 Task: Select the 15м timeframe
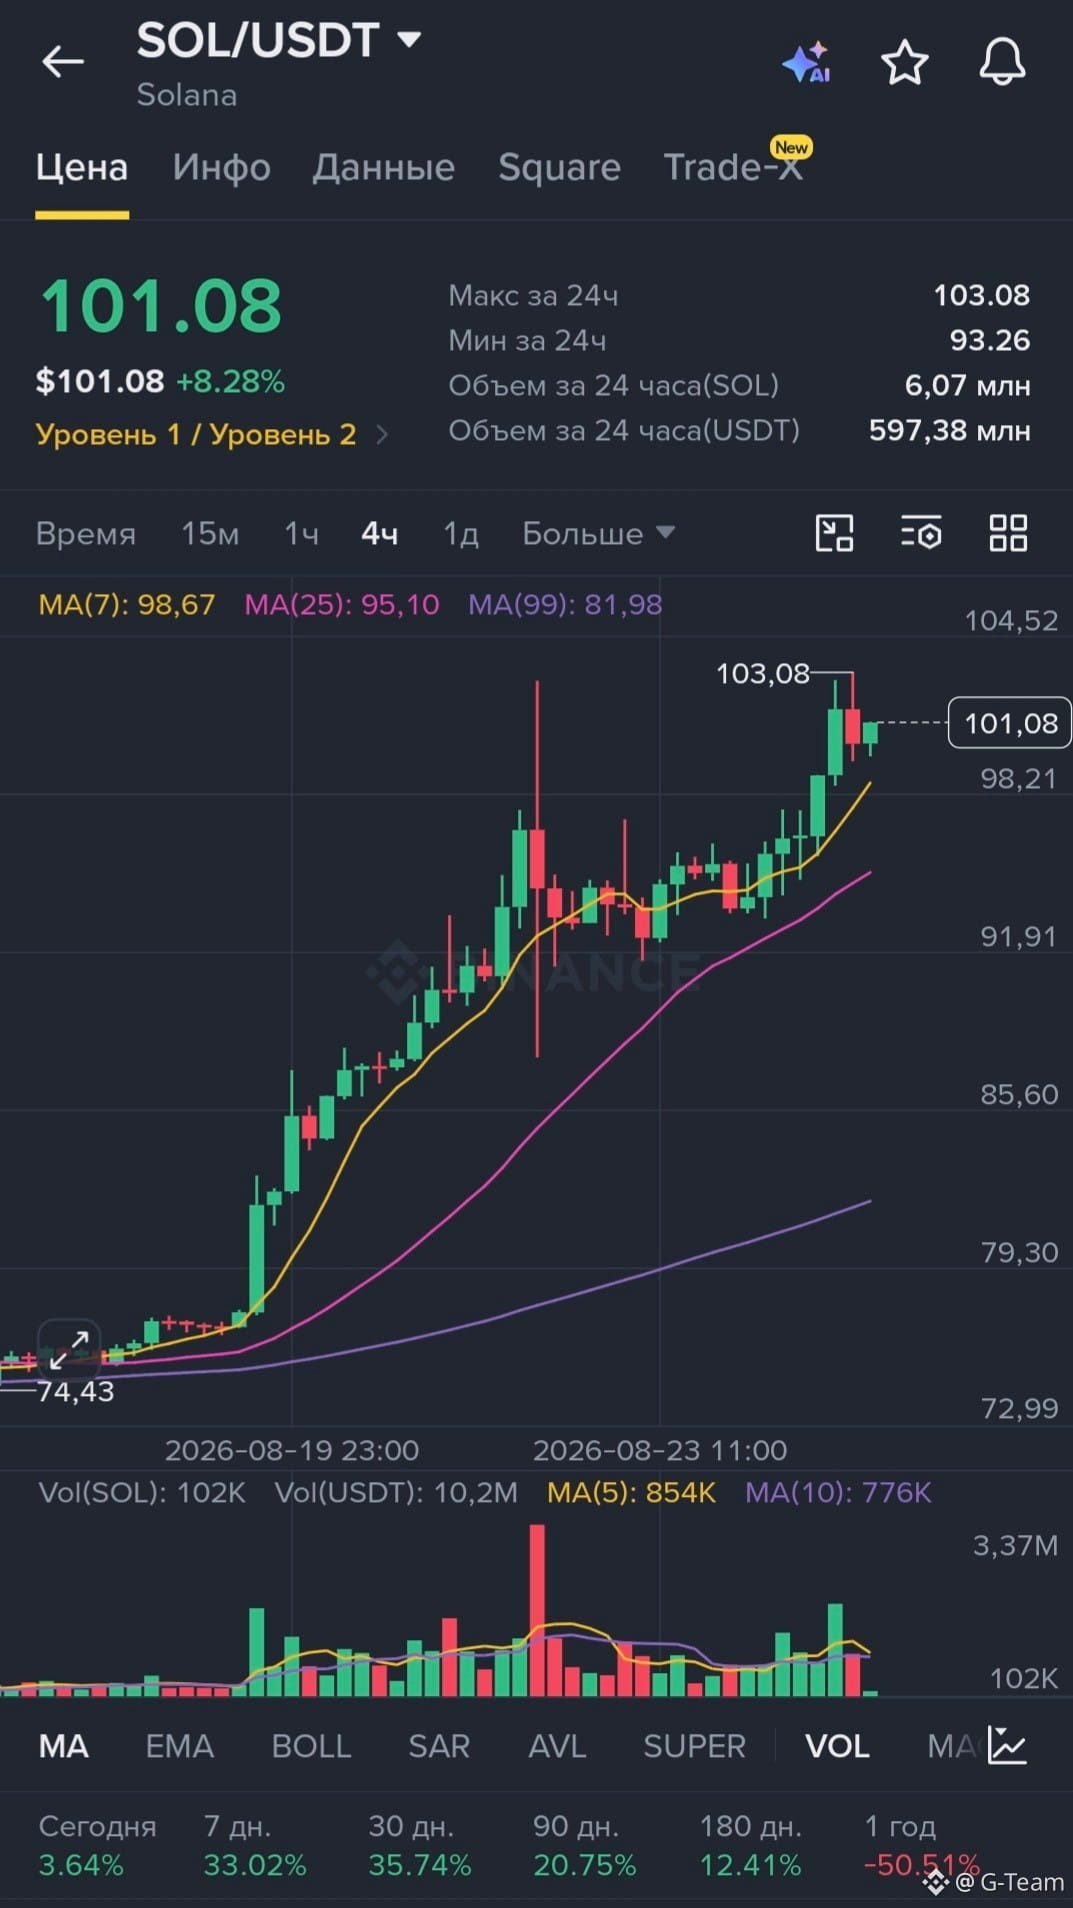(x=210, y=534)
